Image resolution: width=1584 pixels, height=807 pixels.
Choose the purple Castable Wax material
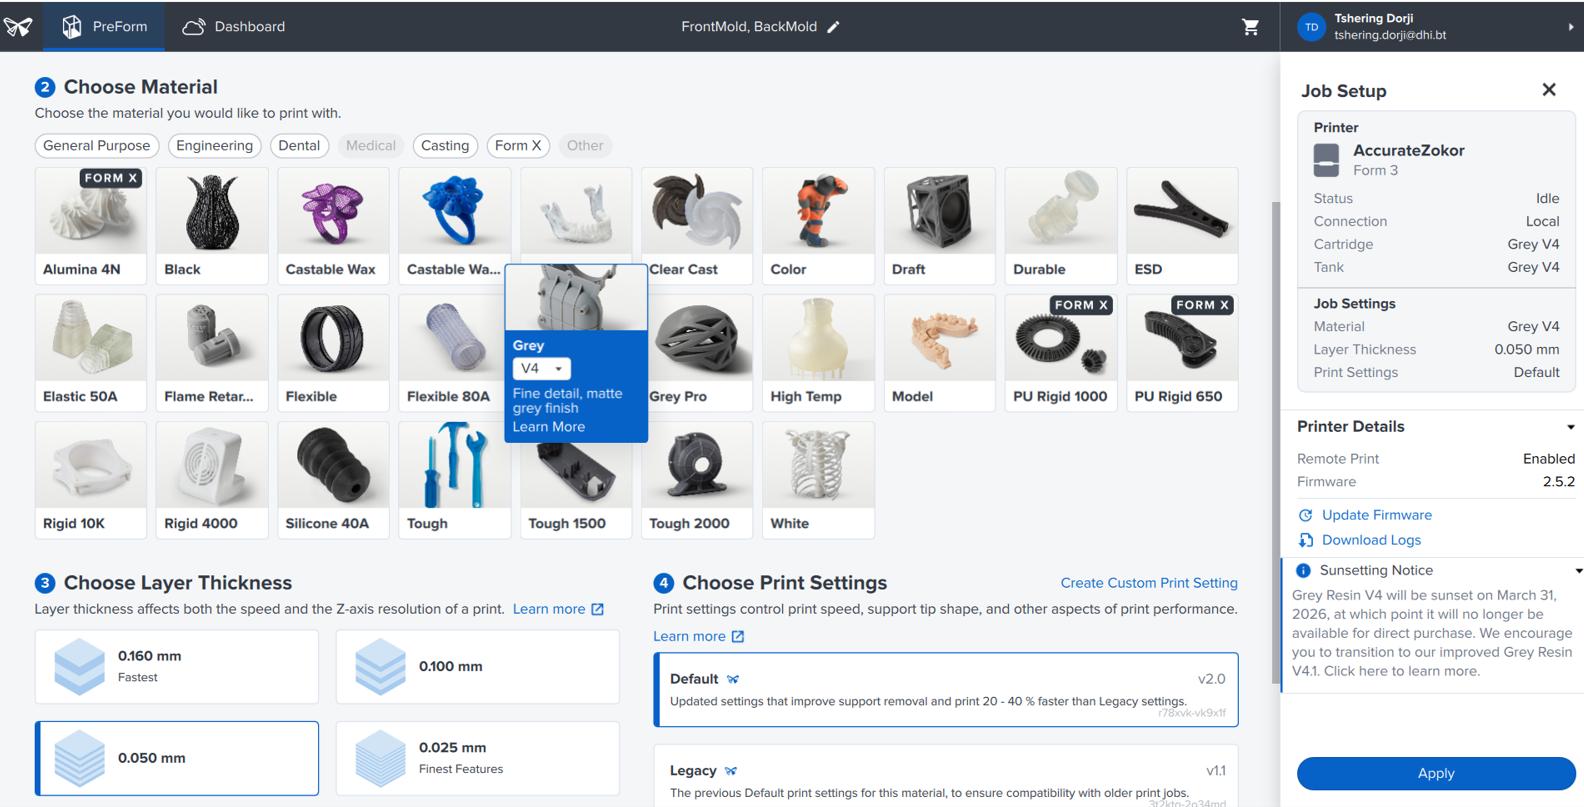333,226
